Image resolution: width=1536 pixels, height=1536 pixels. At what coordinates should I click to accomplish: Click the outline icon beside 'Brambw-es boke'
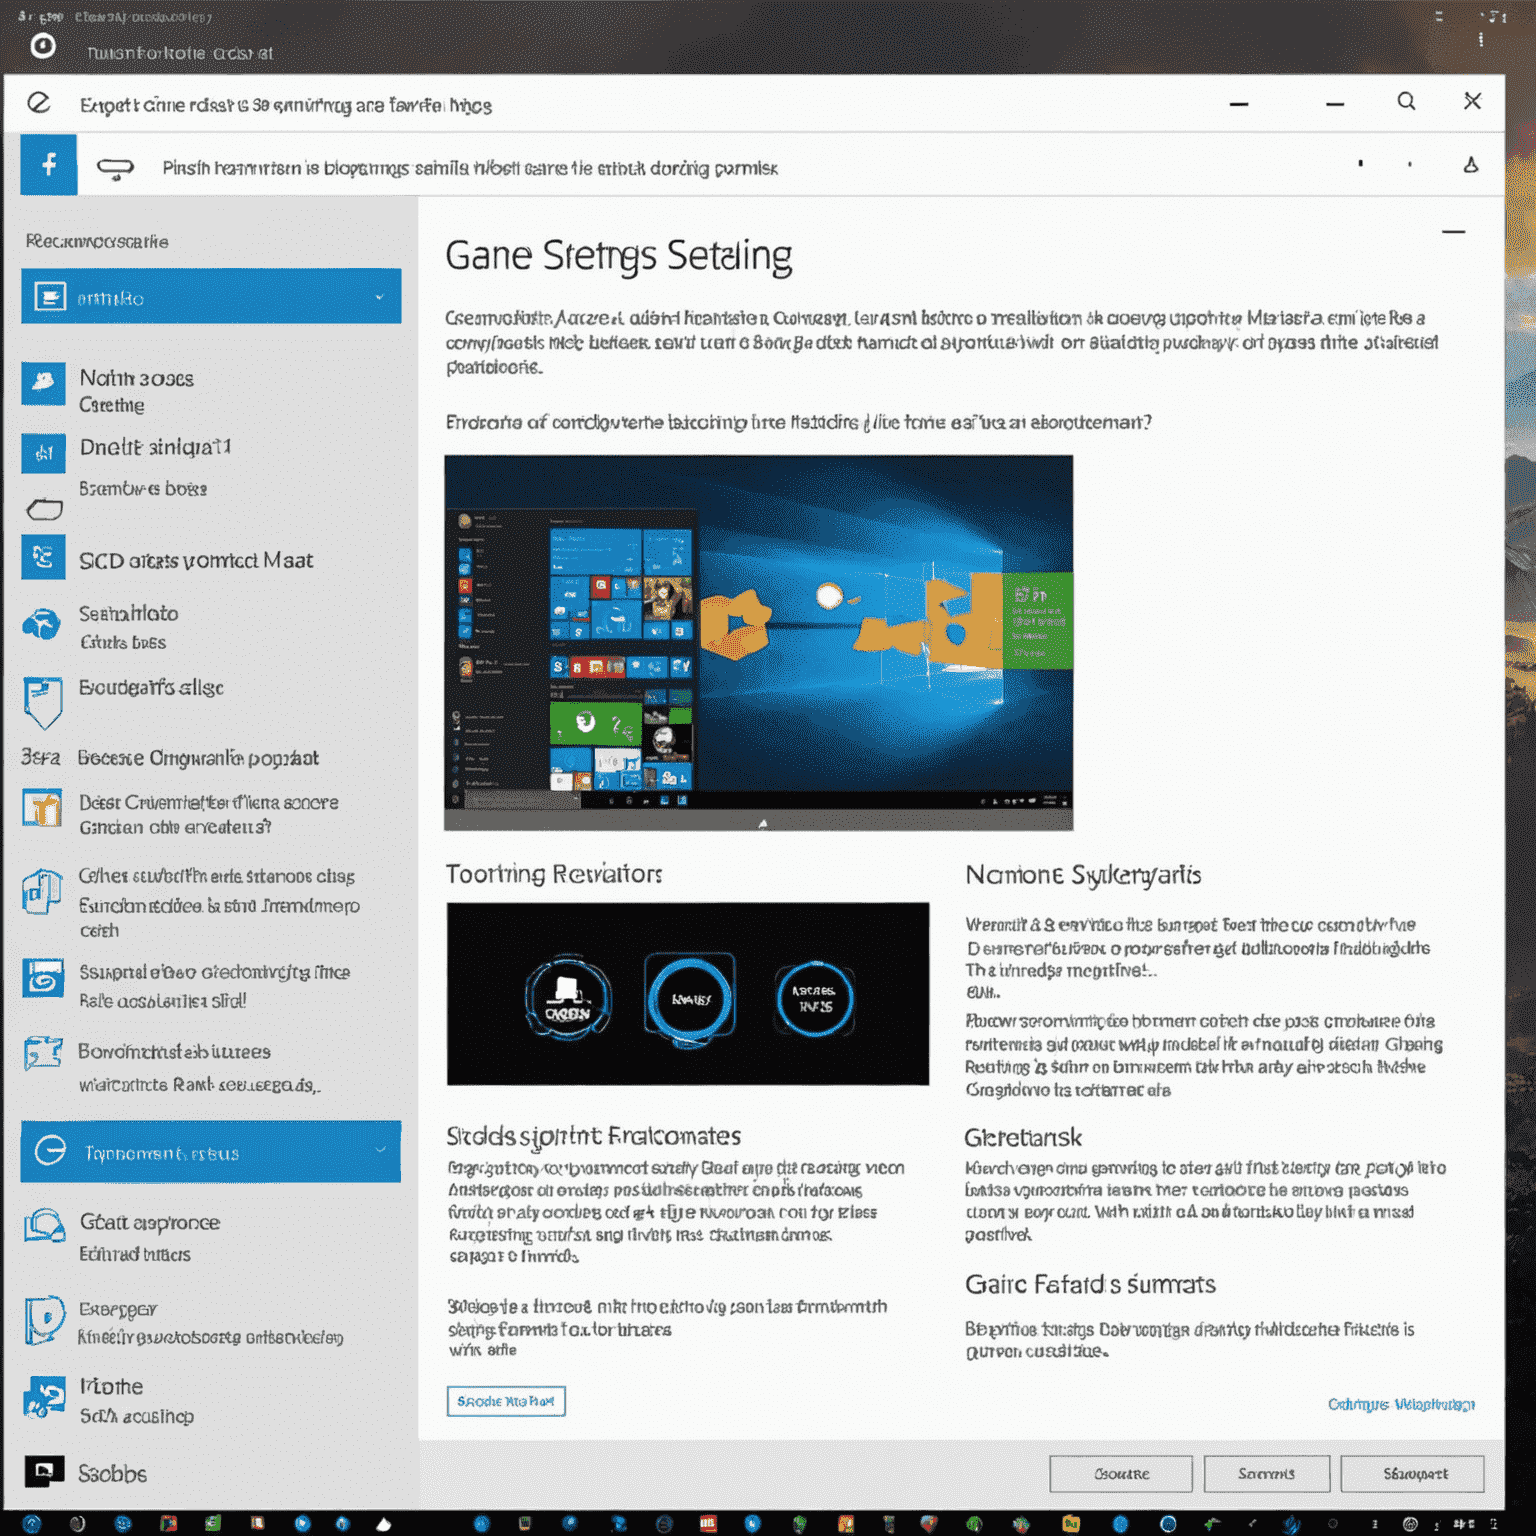(x=44, y=510)
